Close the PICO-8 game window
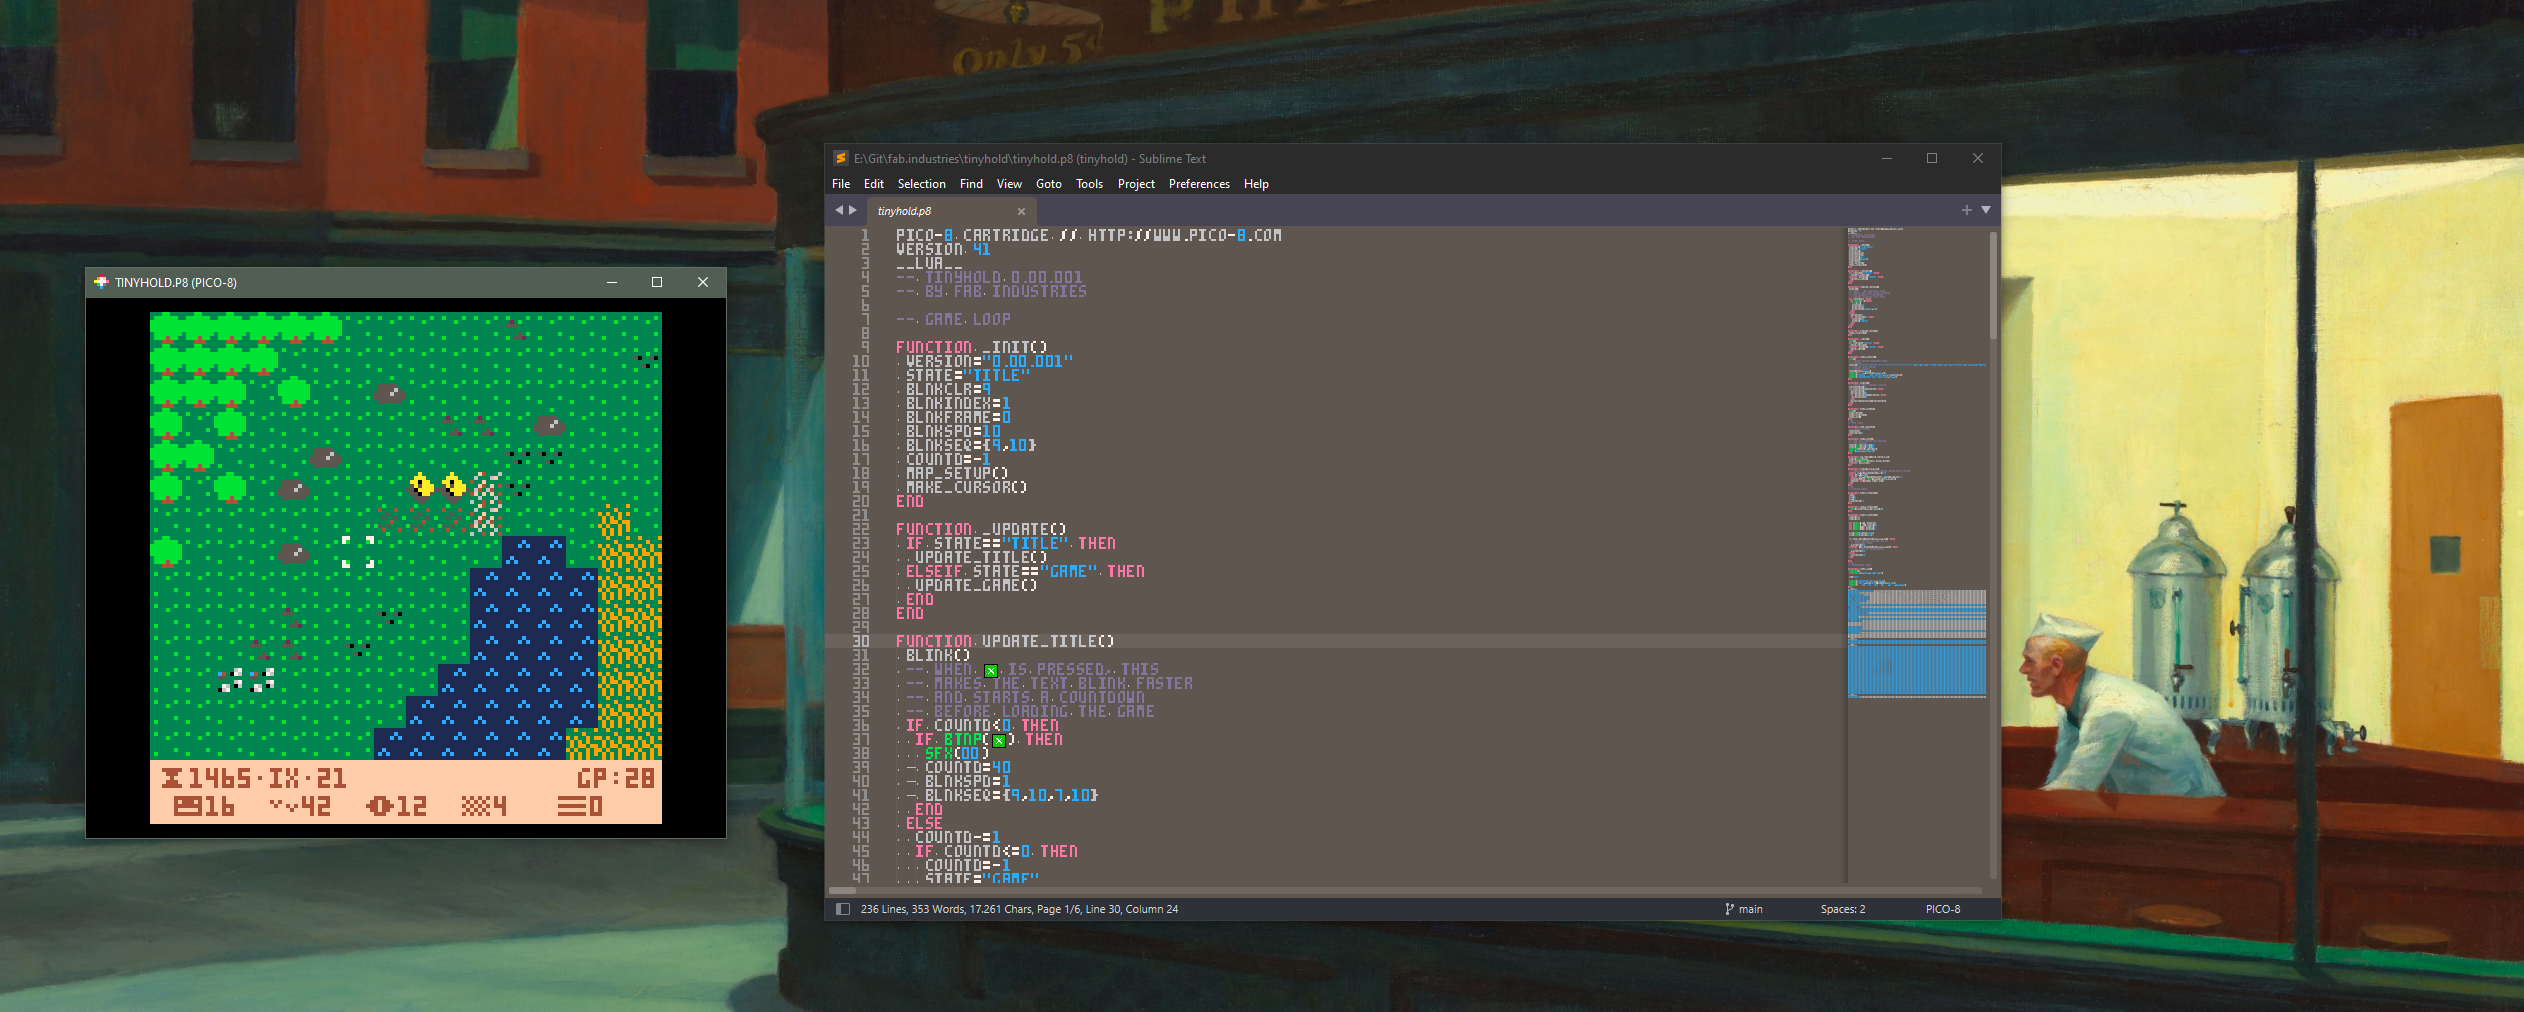 click(x=703, y=282)
